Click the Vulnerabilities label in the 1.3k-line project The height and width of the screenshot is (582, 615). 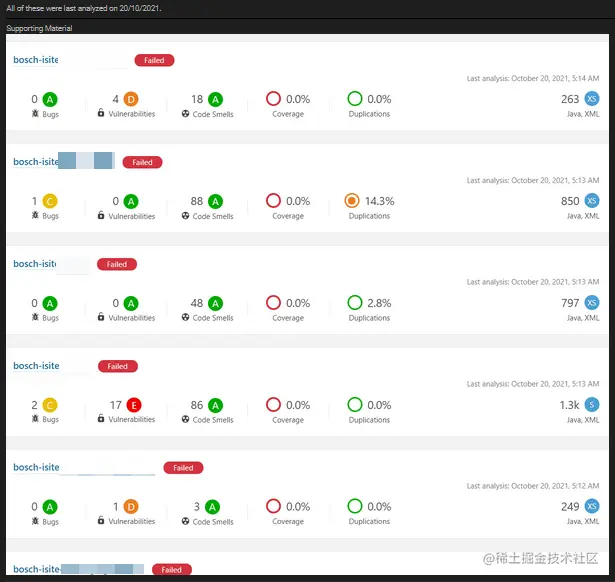point(131,419)
